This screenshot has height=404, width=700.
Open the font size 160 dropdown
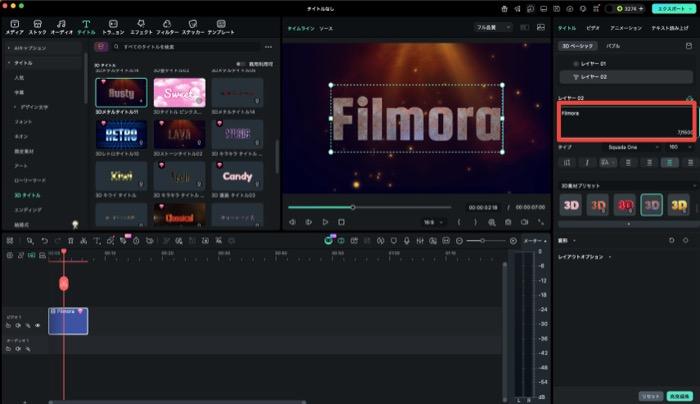680,147
